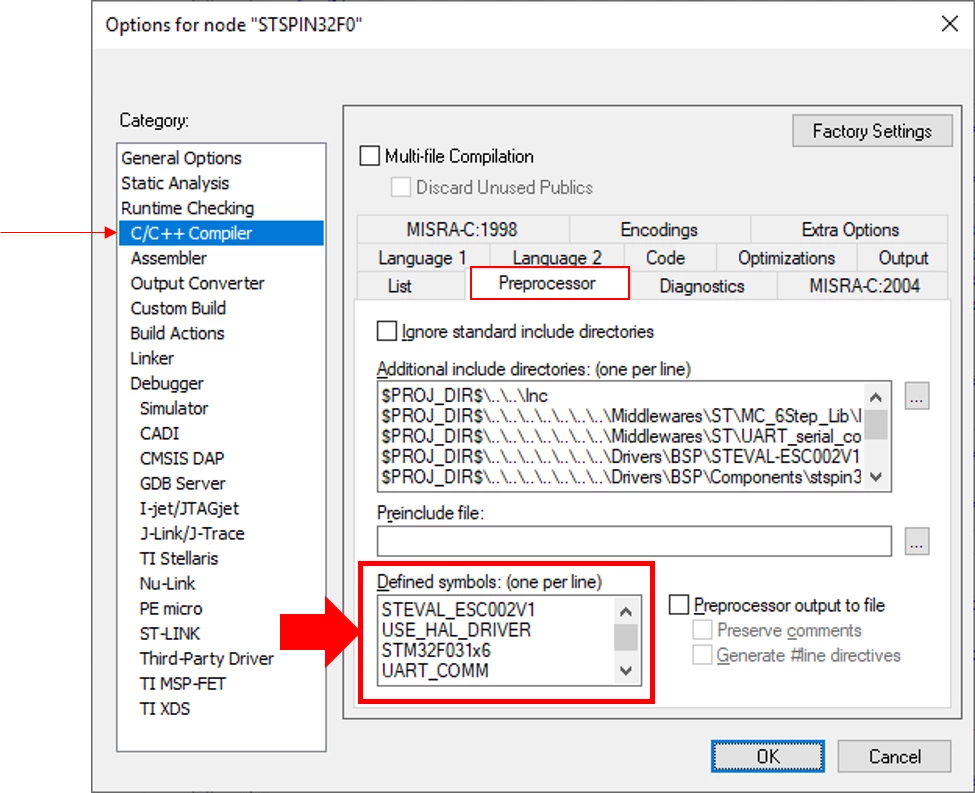Image resolution: width=975 pixels, height=793 pixels.
Task: Switch to the MISRA-C:2004 tab
Action: click(864, 285)
